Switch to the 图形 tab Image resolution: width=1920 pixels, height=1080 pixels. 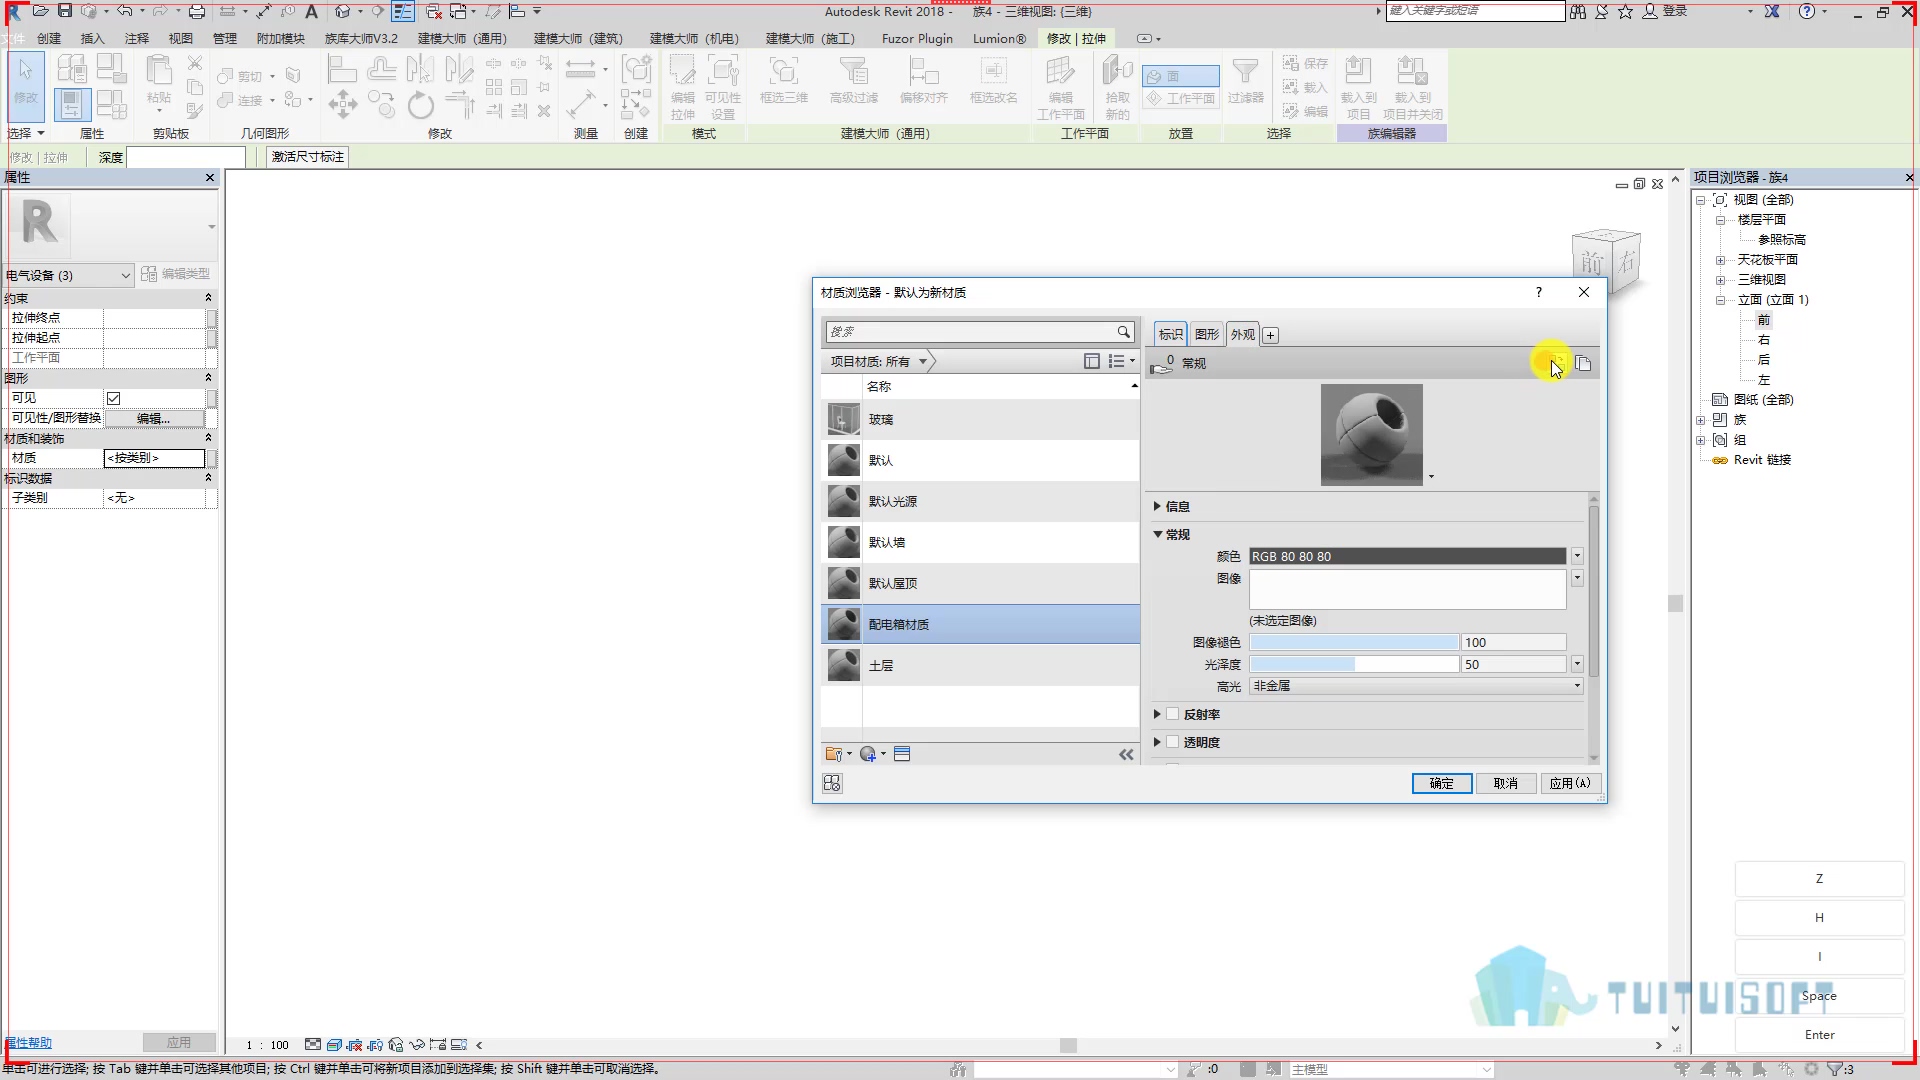tap(1207, 334)
